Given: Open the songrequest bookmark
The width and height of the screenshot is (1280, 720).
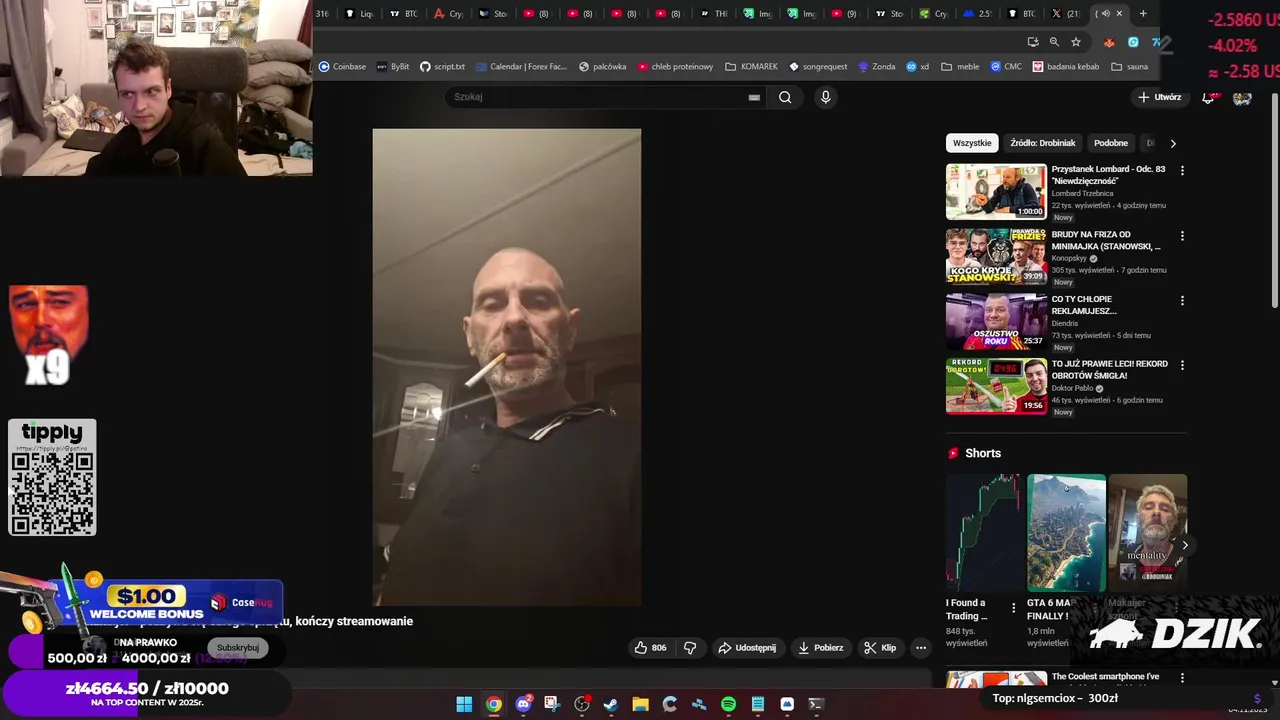Looking at the screenshot, I should 818,67.
